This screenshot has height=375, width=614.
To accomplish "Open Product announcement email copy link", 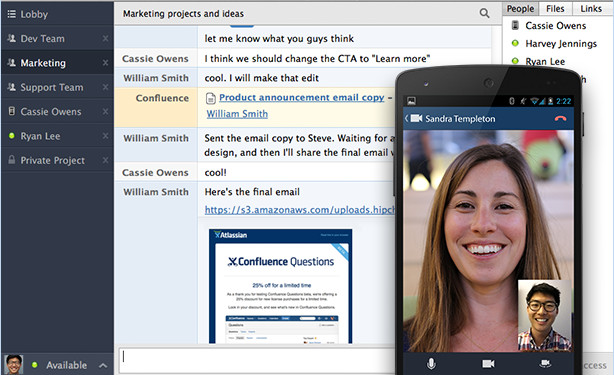I will [x=302, y=97].
